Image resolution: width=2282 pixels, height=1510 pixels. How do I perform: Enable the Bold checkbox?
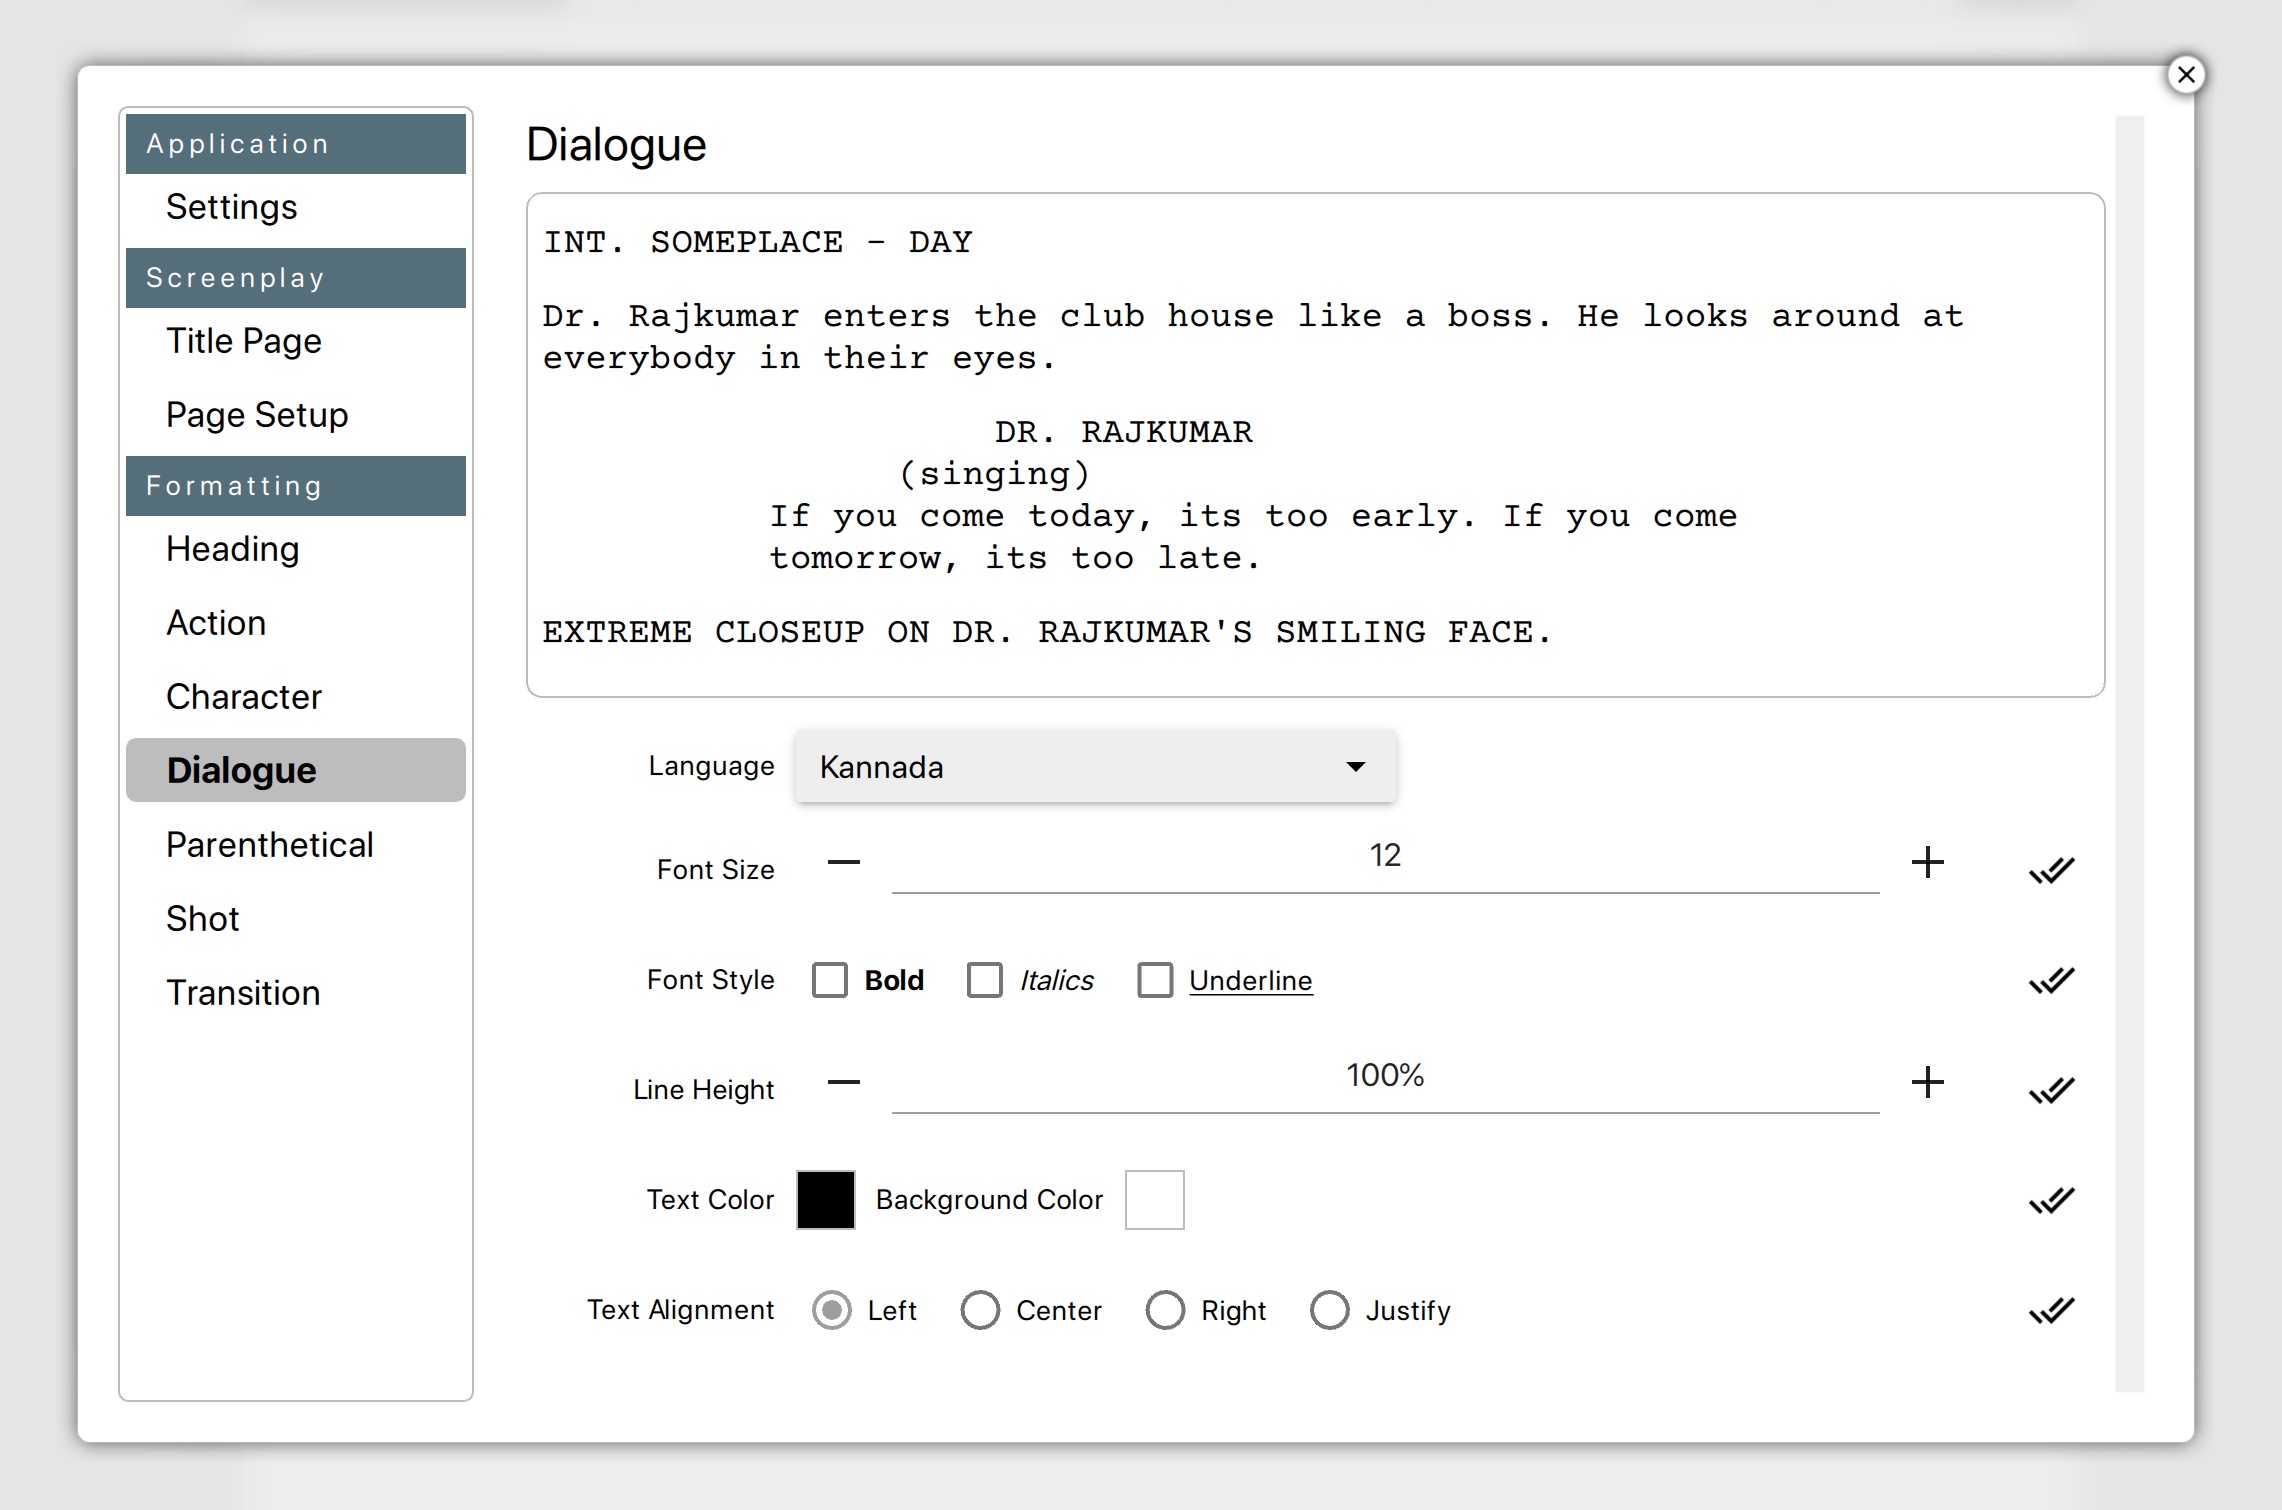pyautogui.click(x=830, y=980)
